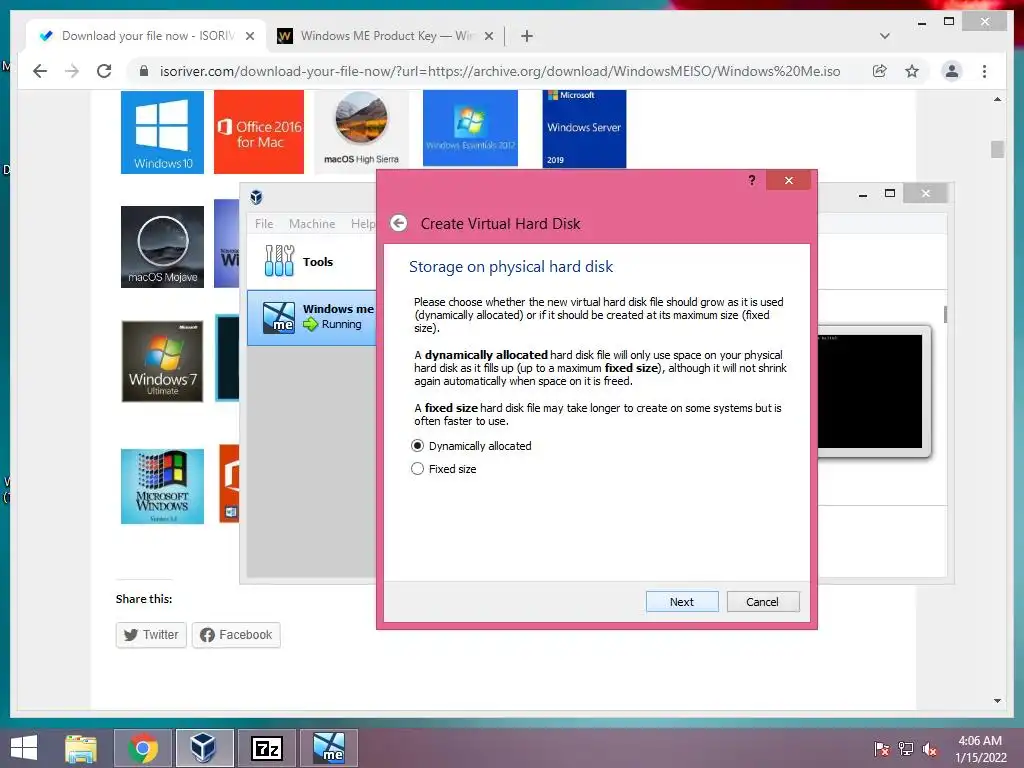Open File Explorer from the taskbar
1024x768 pixels.
(x=81, y=748)
